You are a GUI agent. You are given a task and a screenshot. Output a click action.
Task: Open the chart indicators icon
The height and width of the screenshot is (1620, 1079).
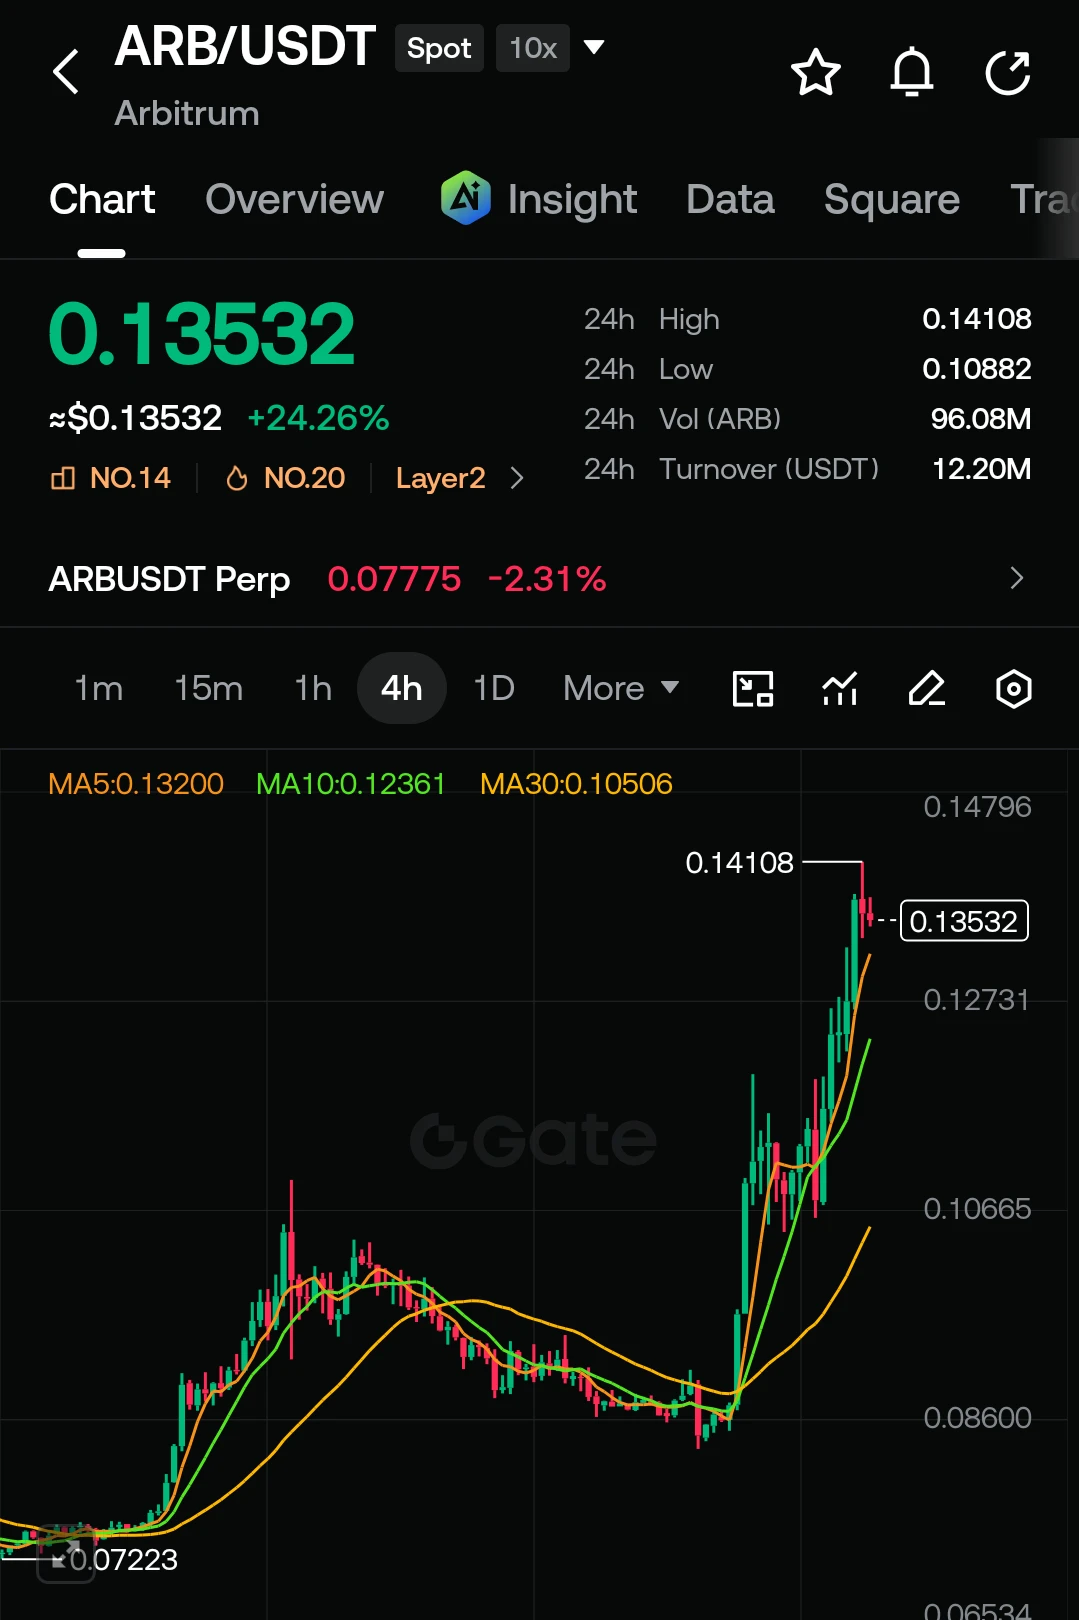click(840, 689)
